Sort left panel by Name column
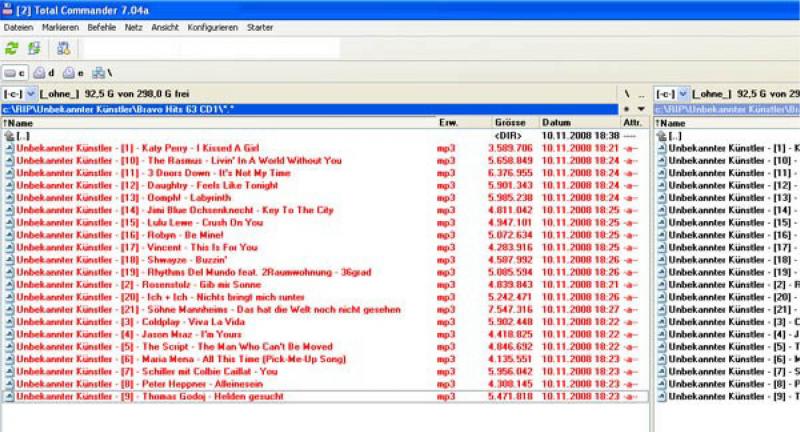The width and height of the screenshot is (800, 432). 218,123
